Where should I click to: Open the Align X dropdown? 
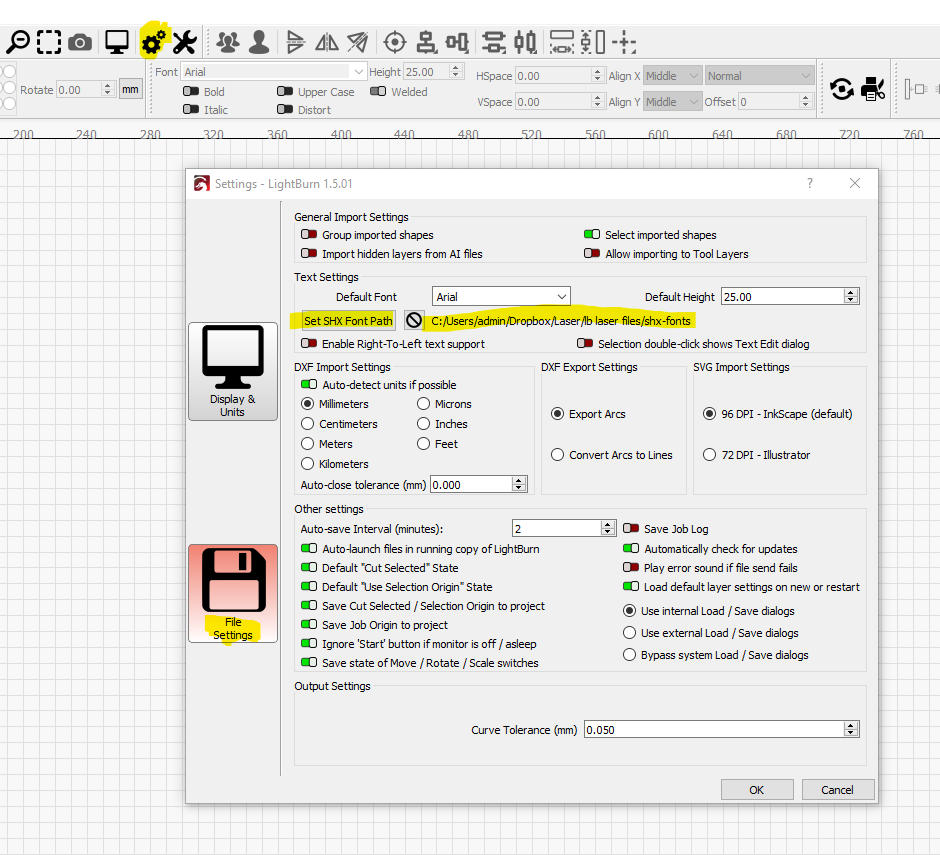click(x=672, y=76)
